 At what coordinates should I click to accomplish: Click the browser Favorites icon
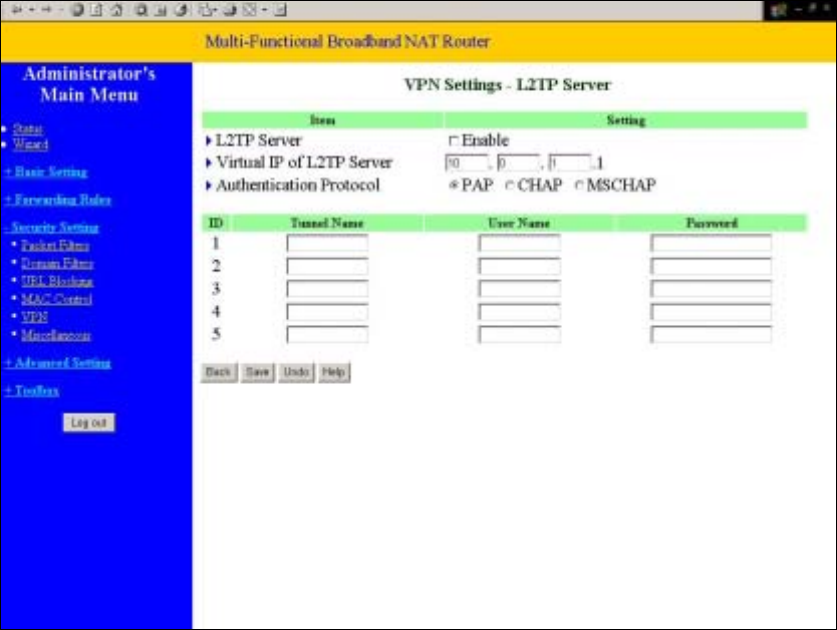click(x=161, y=9)
